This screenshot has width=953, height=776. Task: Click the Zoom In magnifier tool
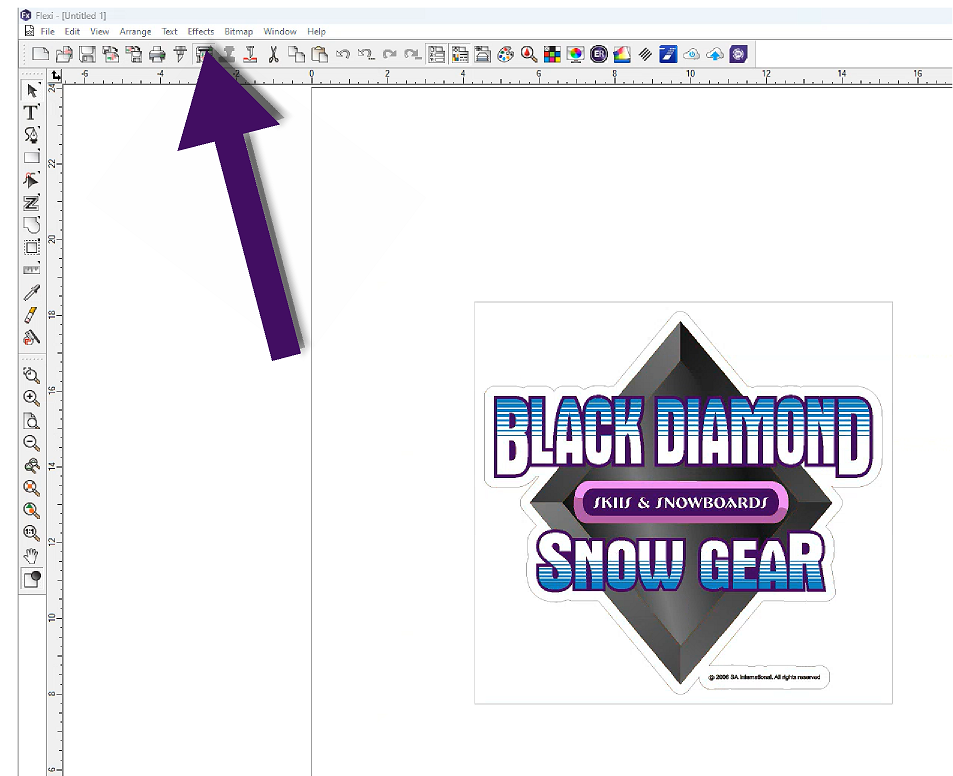pyautogui.click(x=31, y=398)
